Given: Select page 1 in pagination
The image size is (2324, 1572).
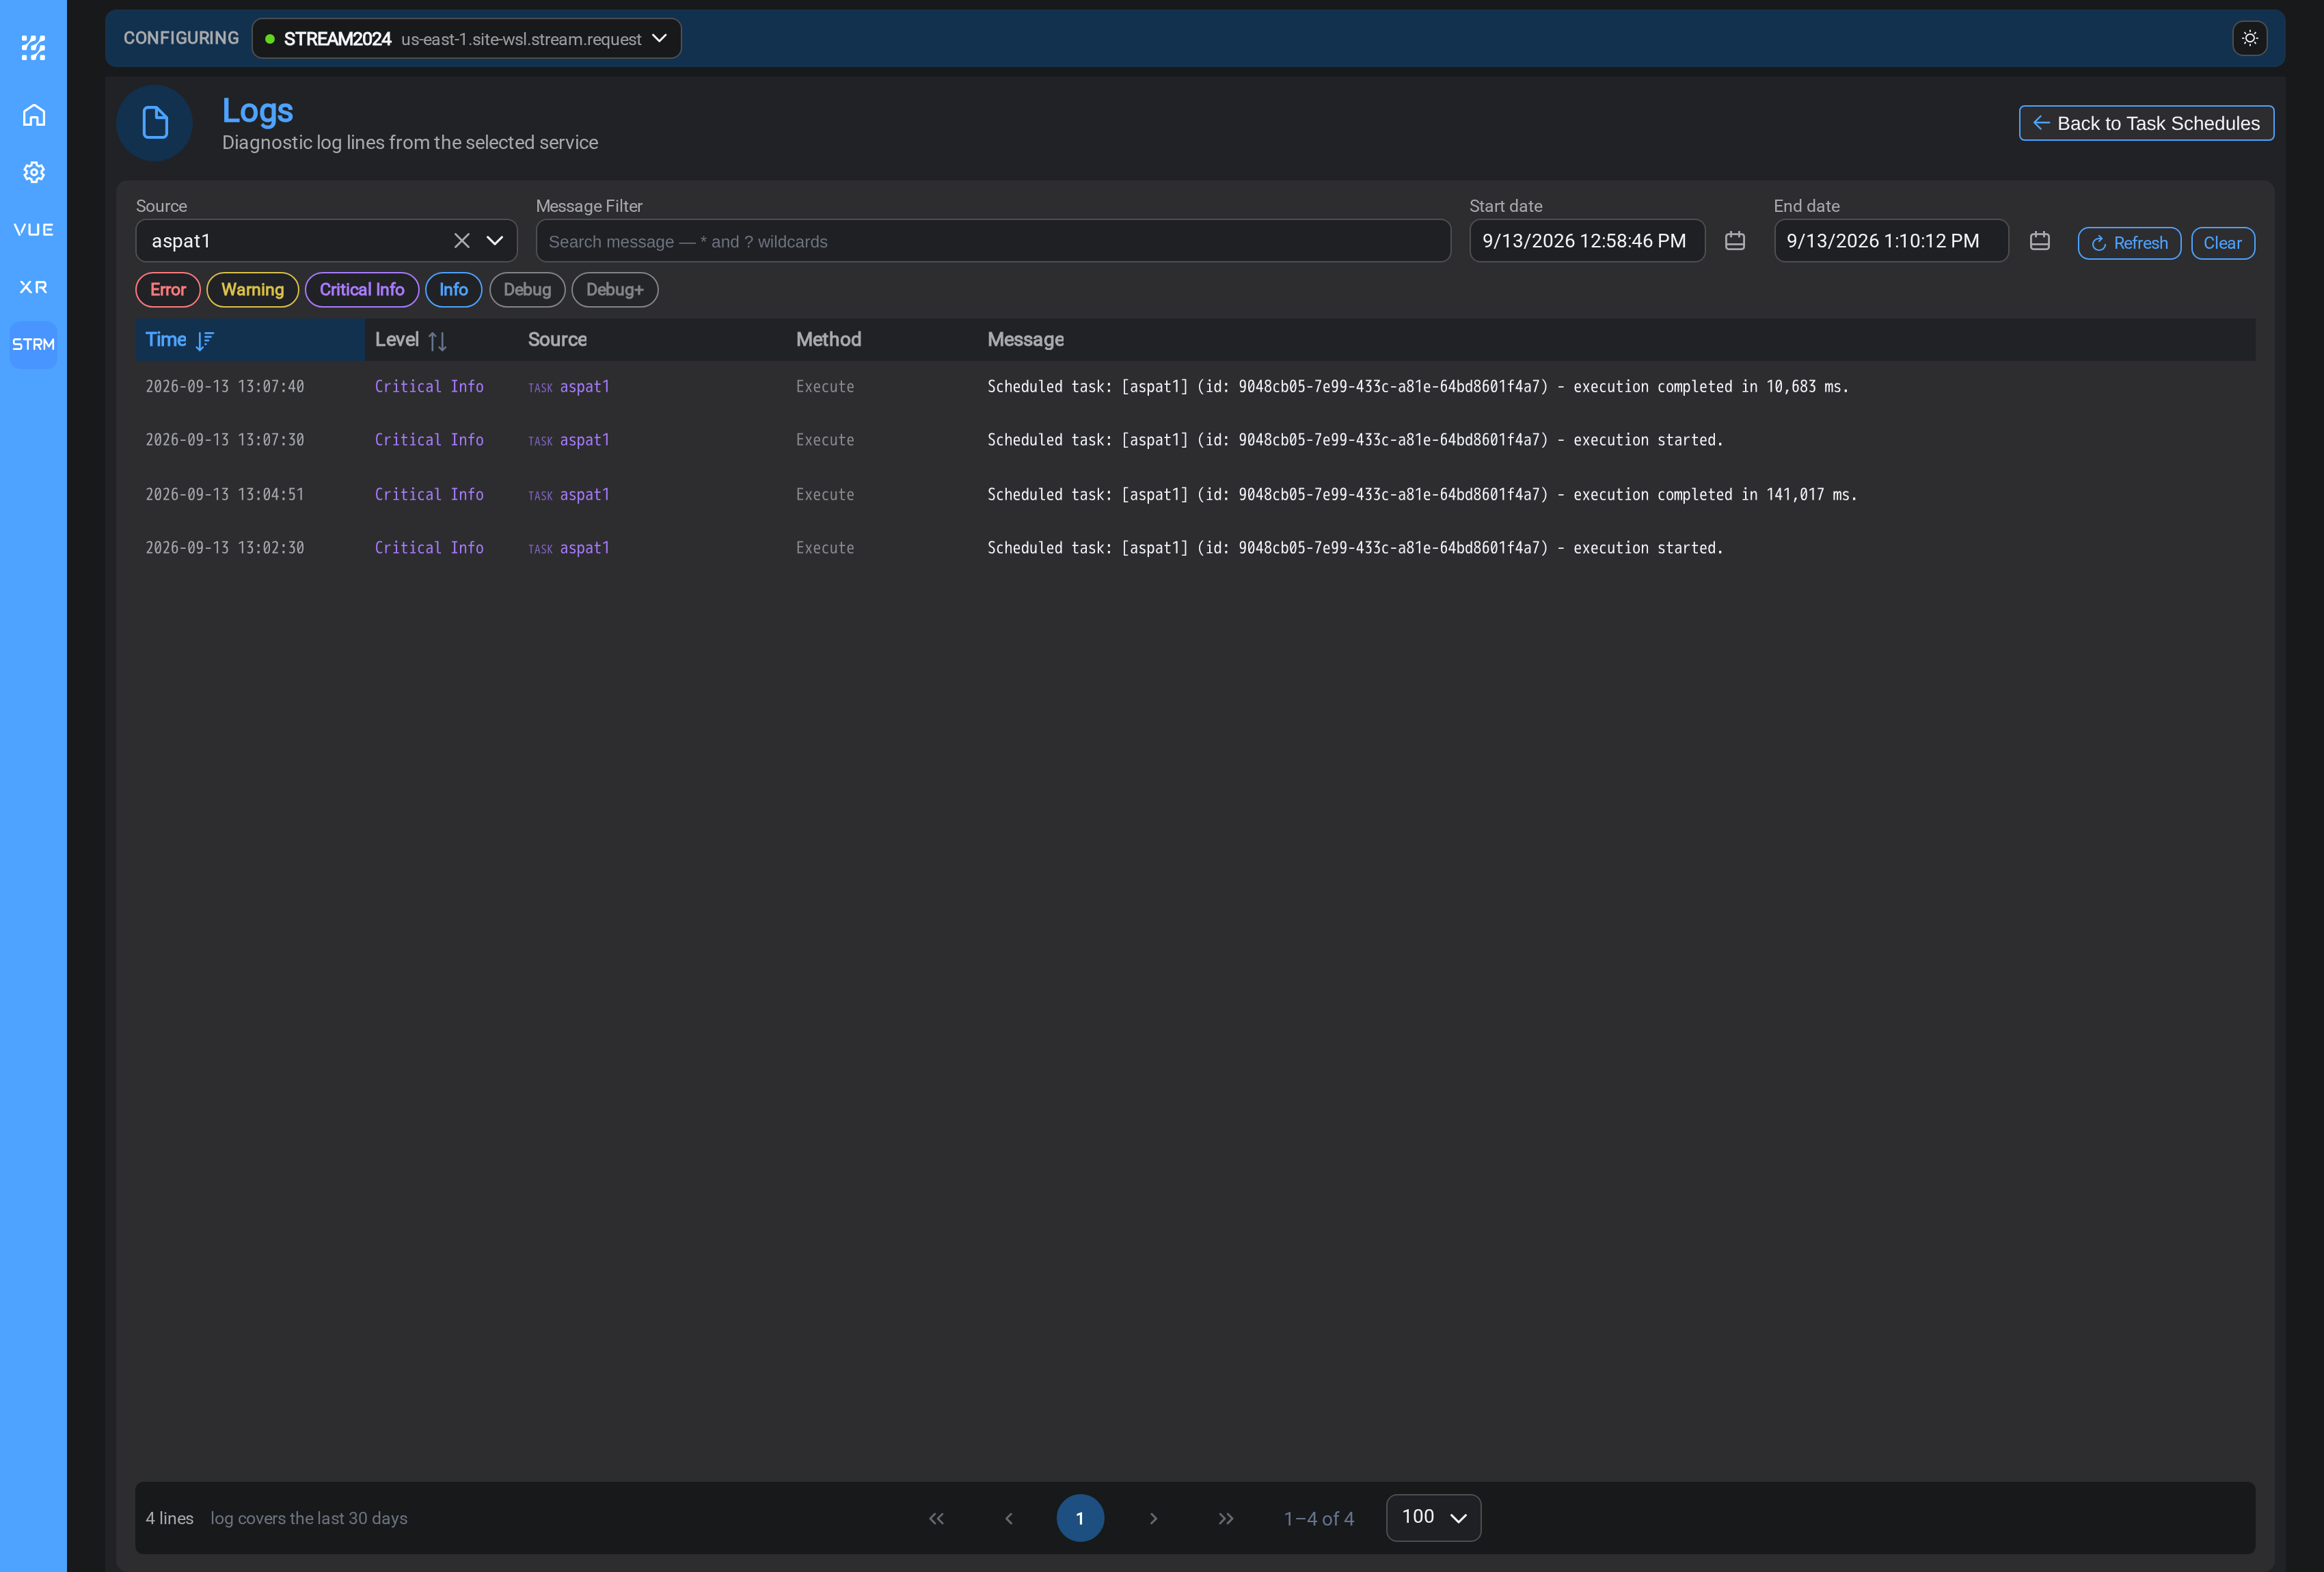Looking at the screenshot, I should (1080, 1518).
